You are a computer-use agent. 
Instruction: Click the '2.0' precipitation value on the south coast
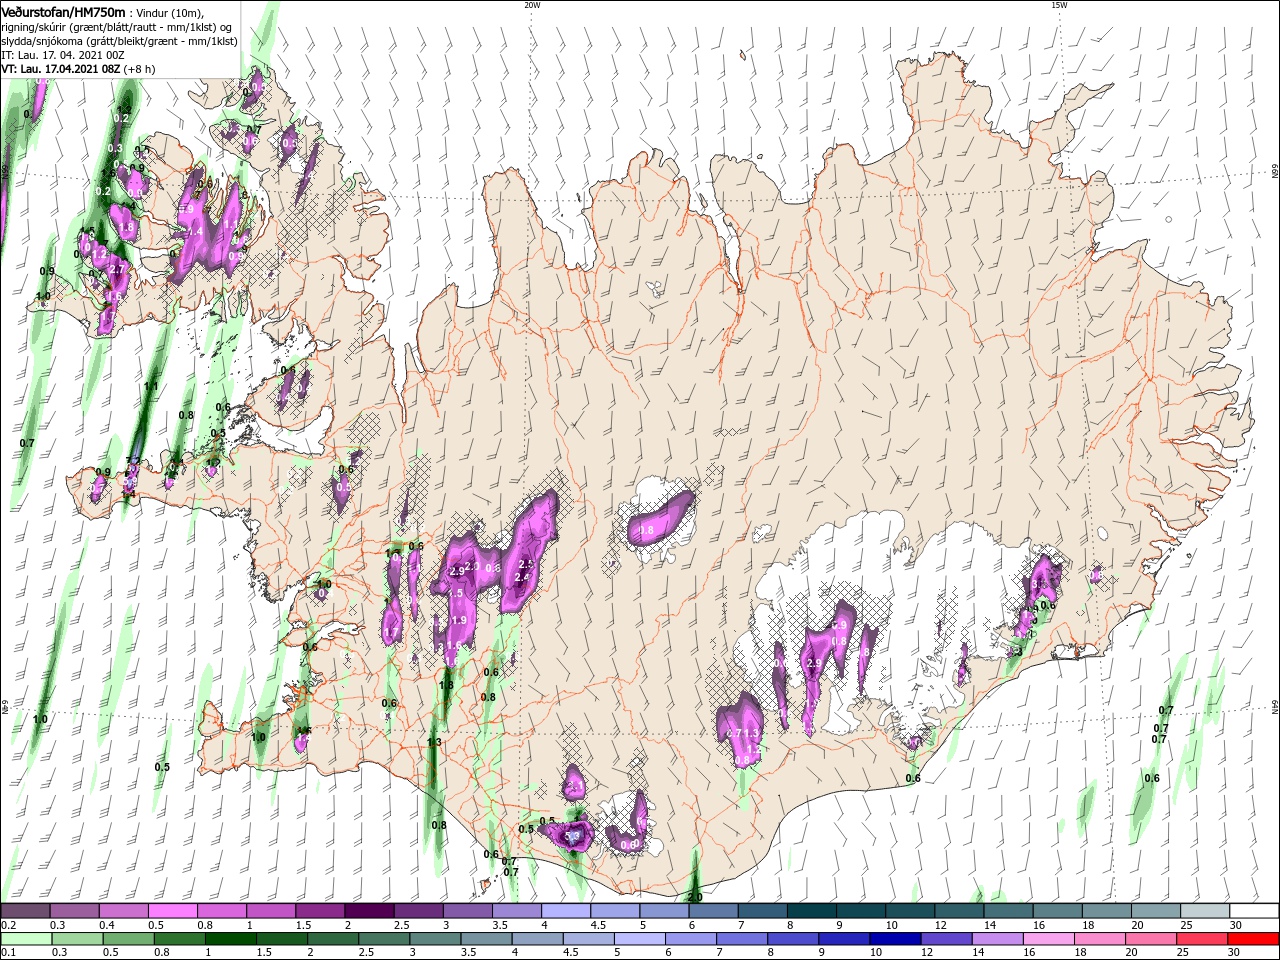point(695,897)
